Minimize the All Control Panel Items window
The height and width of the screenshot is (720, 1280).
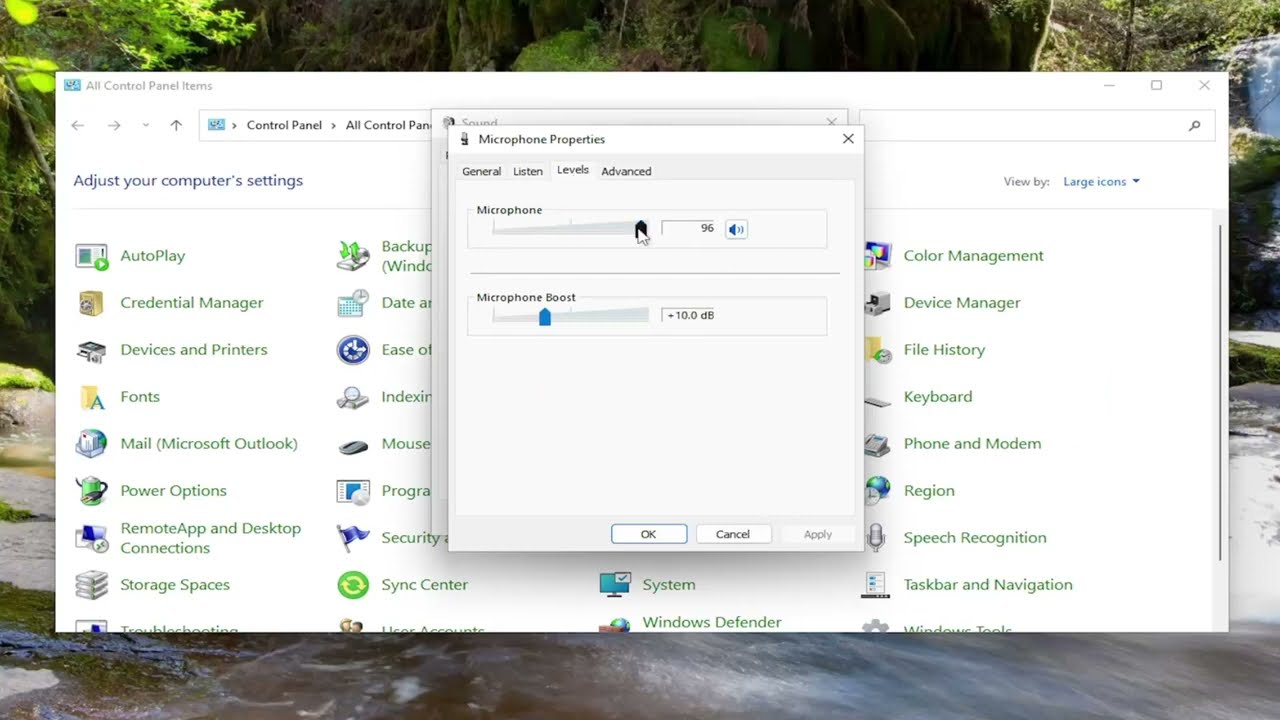(1109, 86)
